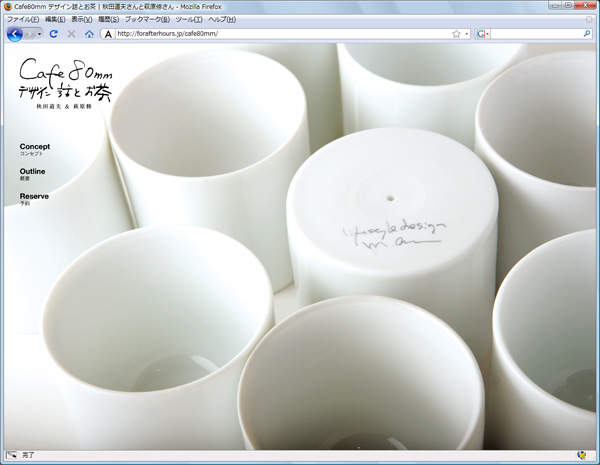Open the Outline 概要 page link

pos(33,174)
